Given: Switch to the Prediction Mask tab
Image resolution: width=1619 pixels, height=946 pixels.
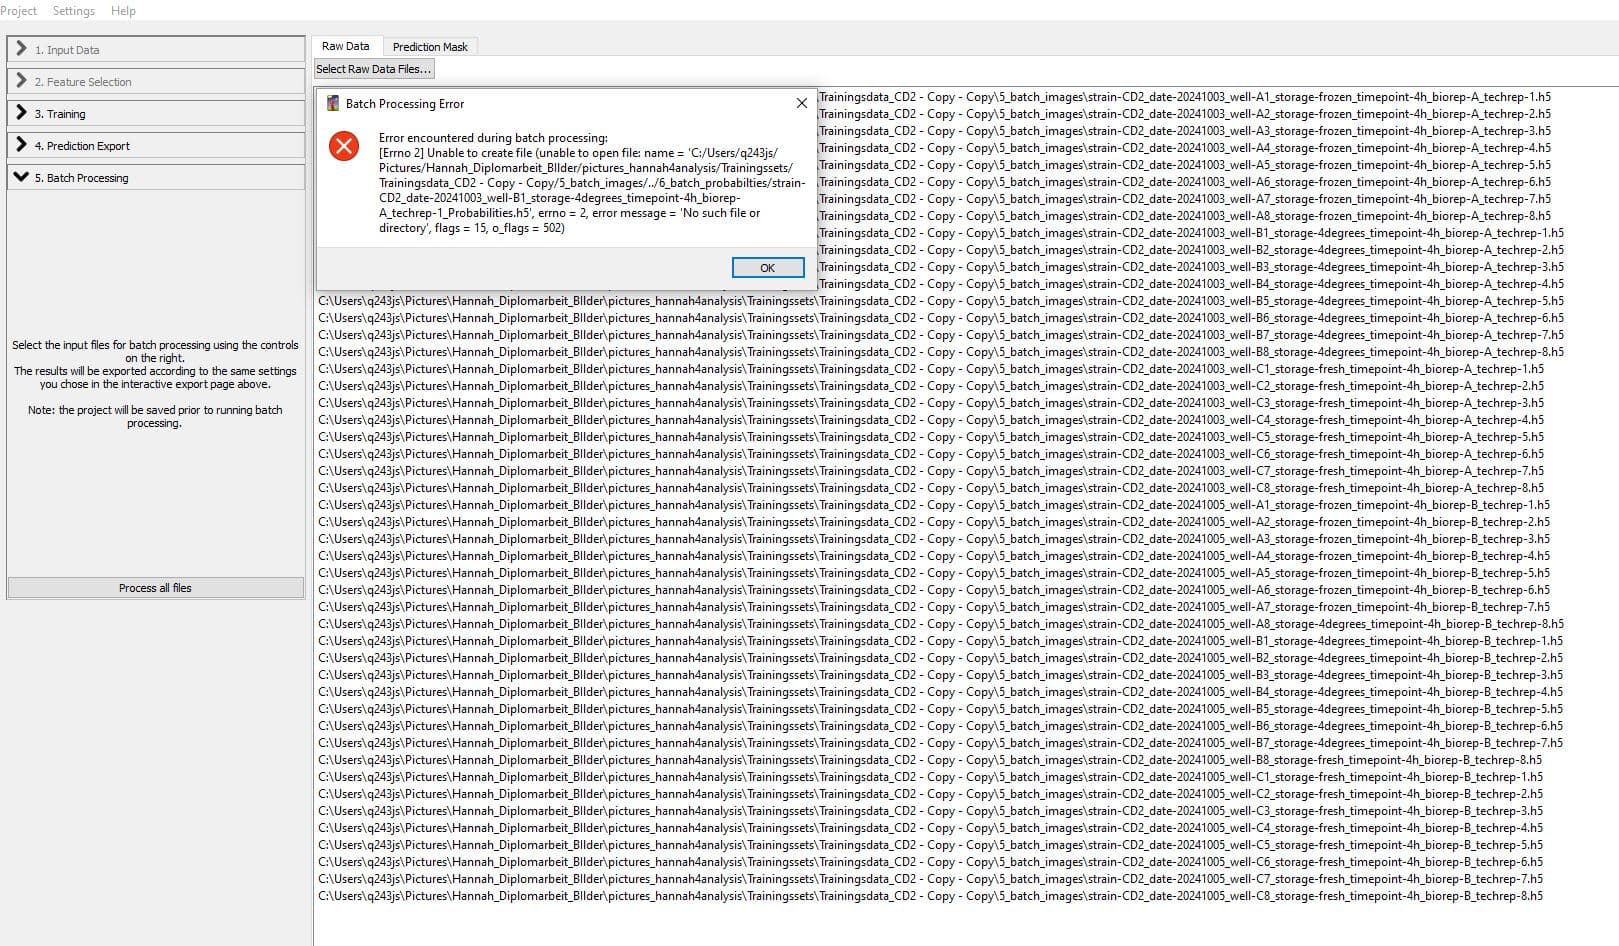Looking at the screenshot, I should point(430,46).
